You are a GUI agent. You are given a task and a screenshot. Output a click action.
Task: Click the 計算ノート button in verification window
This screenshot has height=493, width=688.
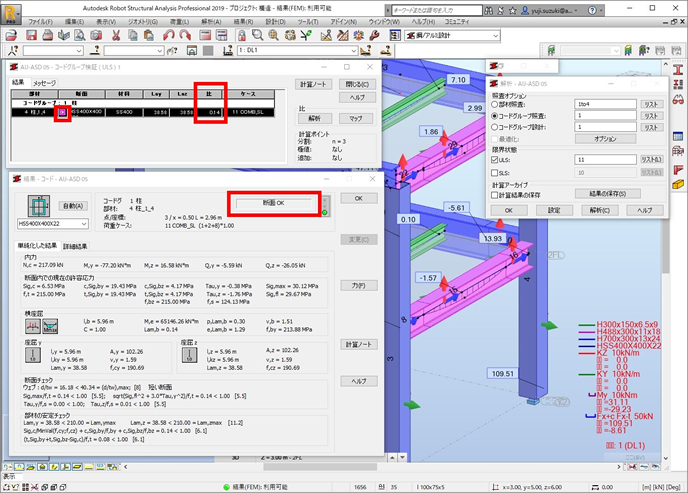(x=313, y=84)
